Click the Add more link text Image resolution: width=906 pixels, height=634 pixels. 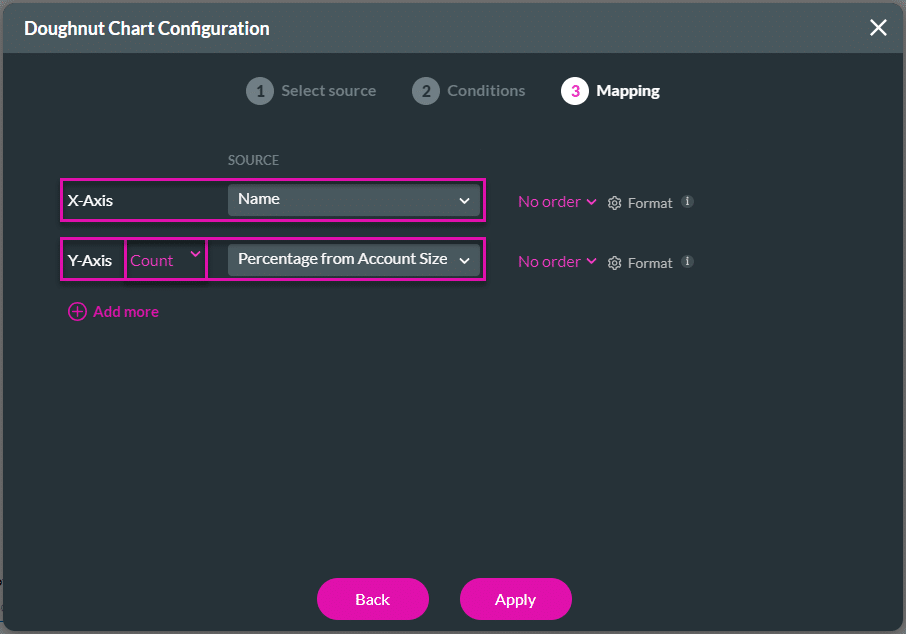coord(126,312)
